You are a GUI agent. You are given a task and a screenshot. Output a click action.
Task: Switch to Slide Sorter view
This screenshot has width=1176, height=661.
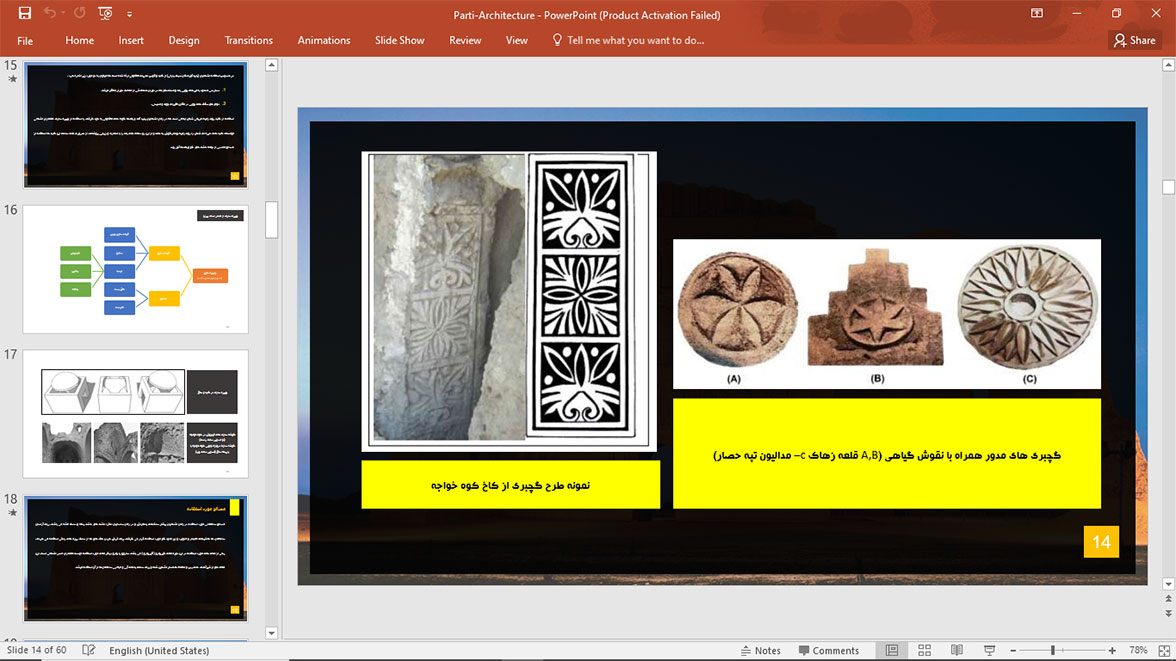point(924,650)
